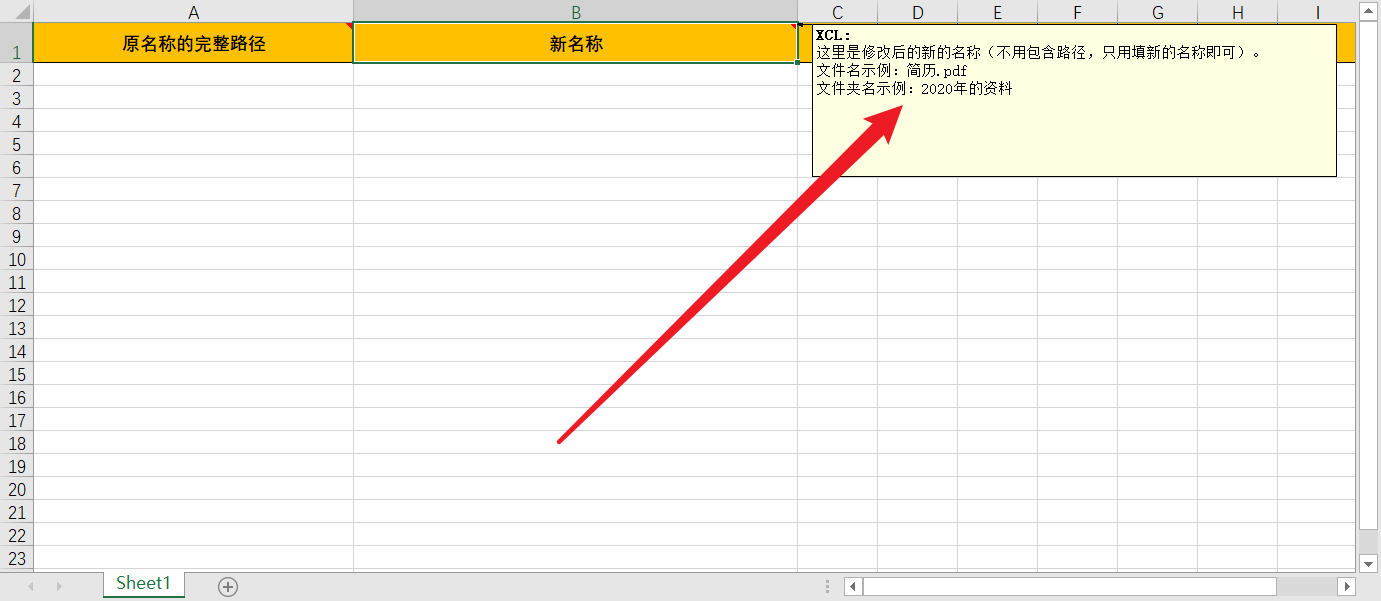Click the new sheet plus icon
The width and height of the screenshot is (1381, 601).
click(x=227, y=583)
